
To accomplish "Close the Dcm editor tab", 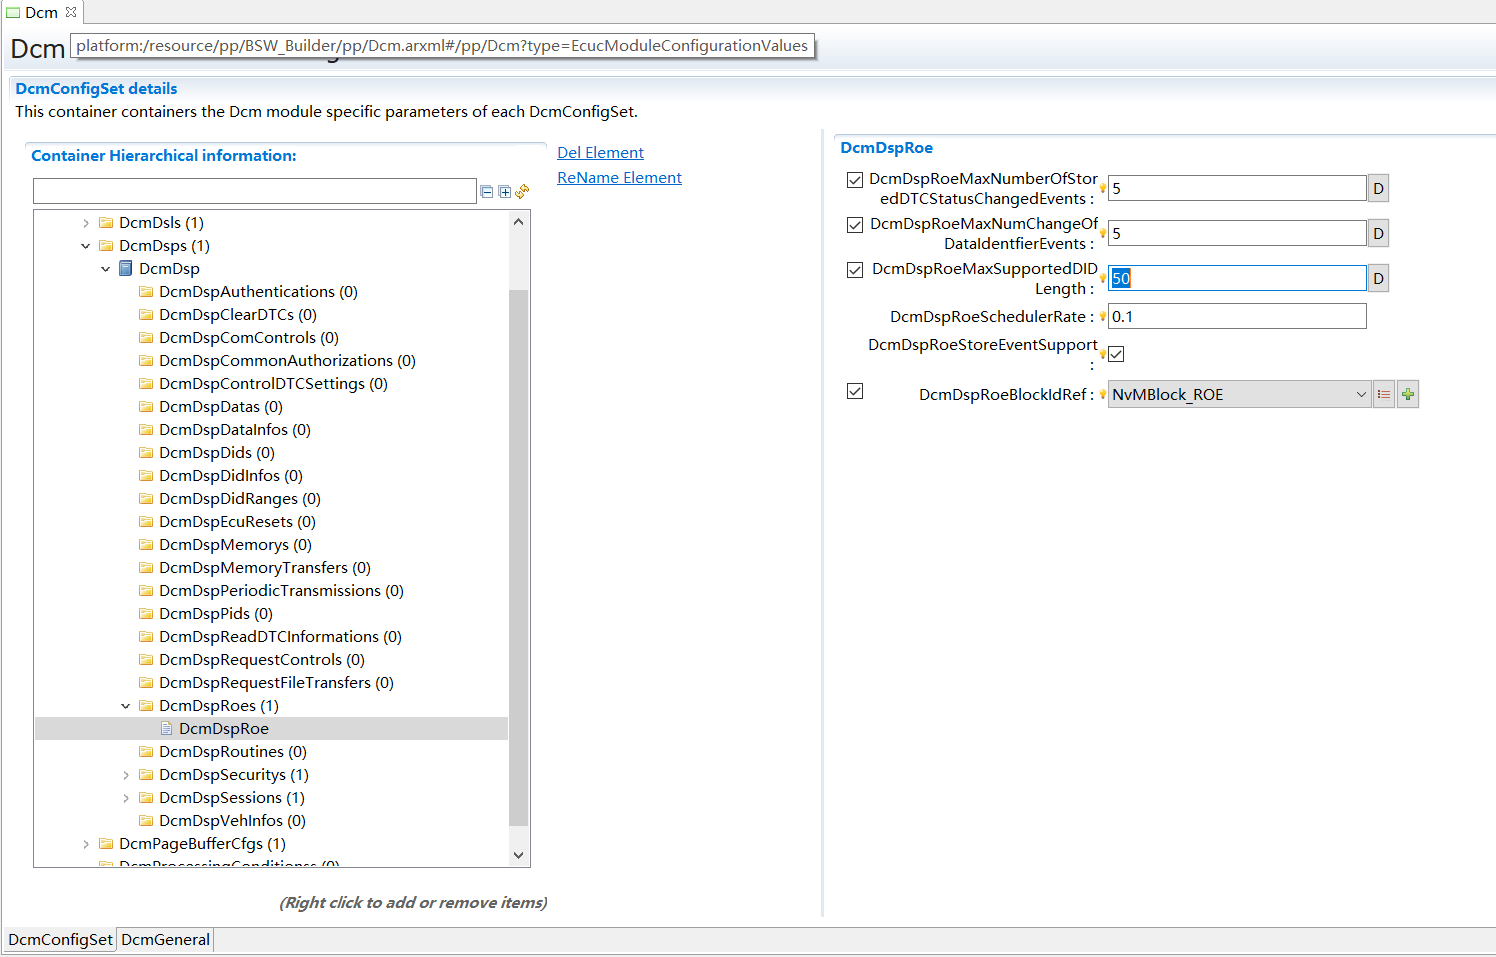I will (x=71, y=12).
